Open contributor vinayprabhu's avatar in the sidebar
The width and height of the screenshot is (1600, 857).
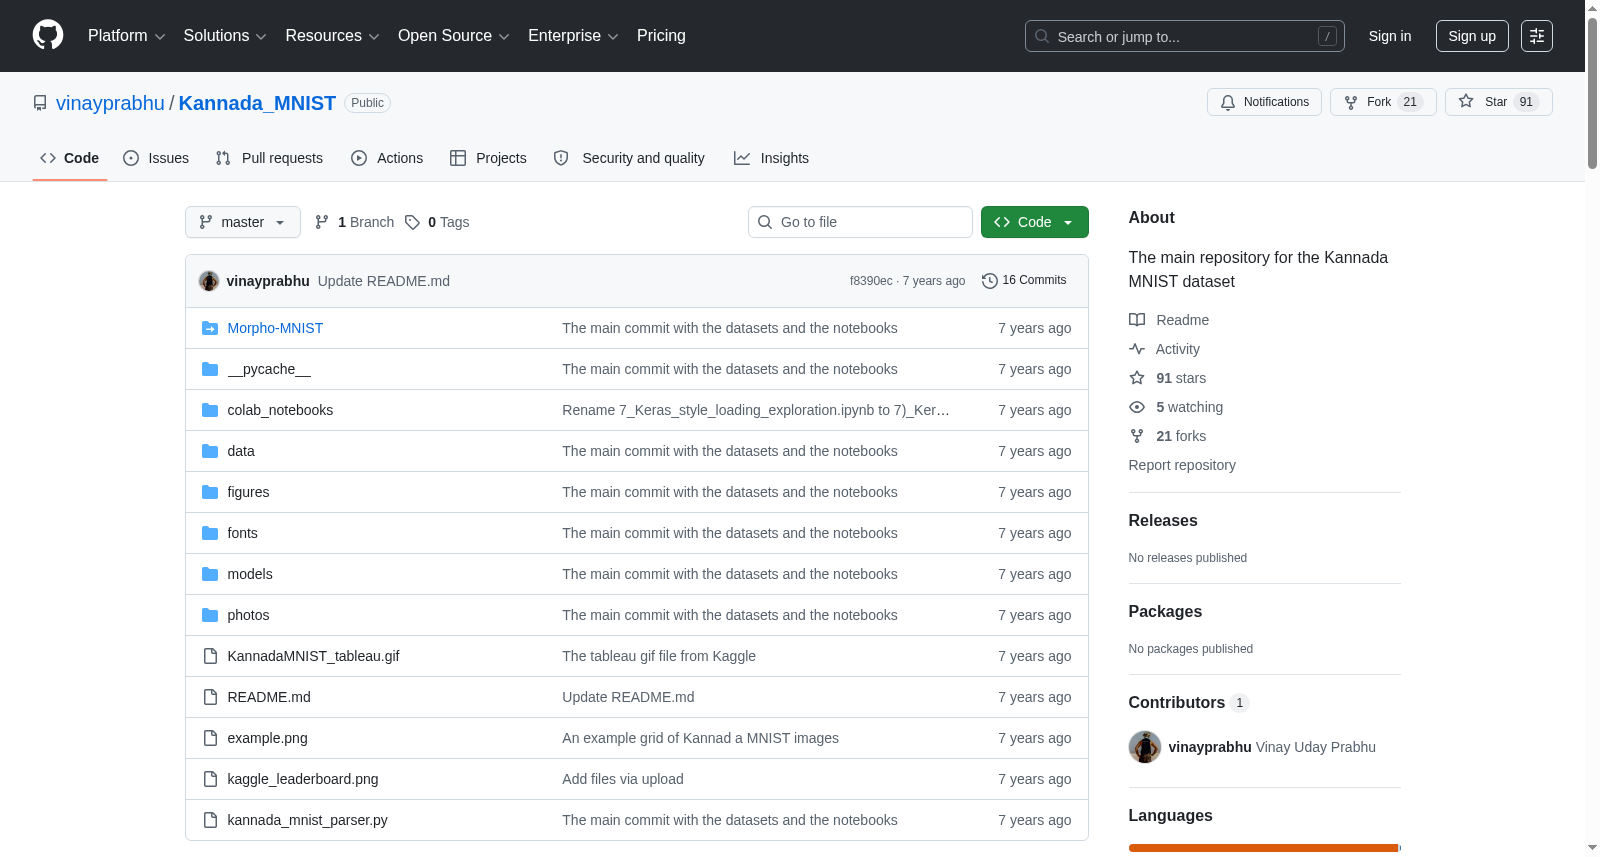click(1145, 747)
